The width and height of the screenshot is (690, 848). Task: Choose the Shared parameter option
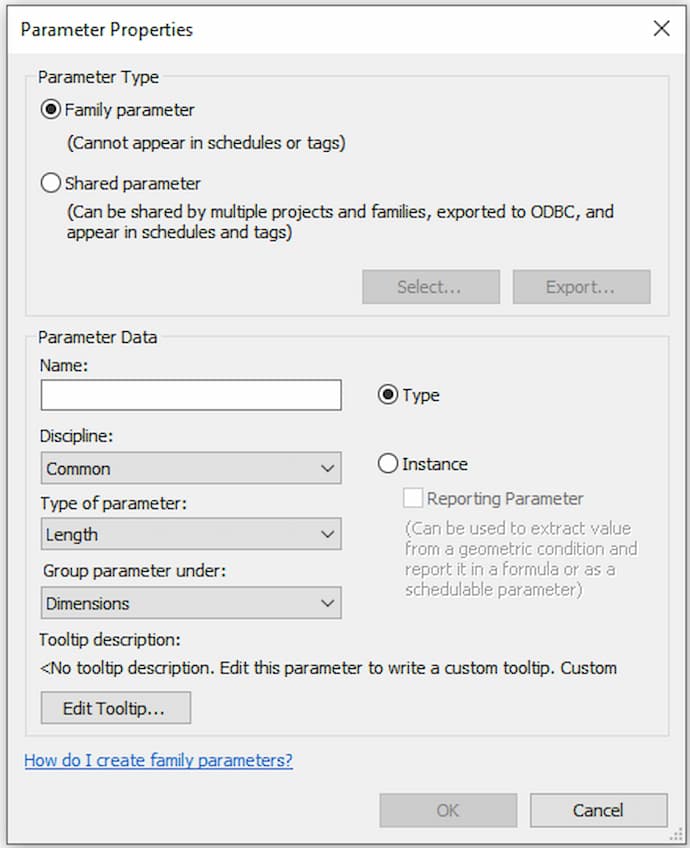point(51,184)
